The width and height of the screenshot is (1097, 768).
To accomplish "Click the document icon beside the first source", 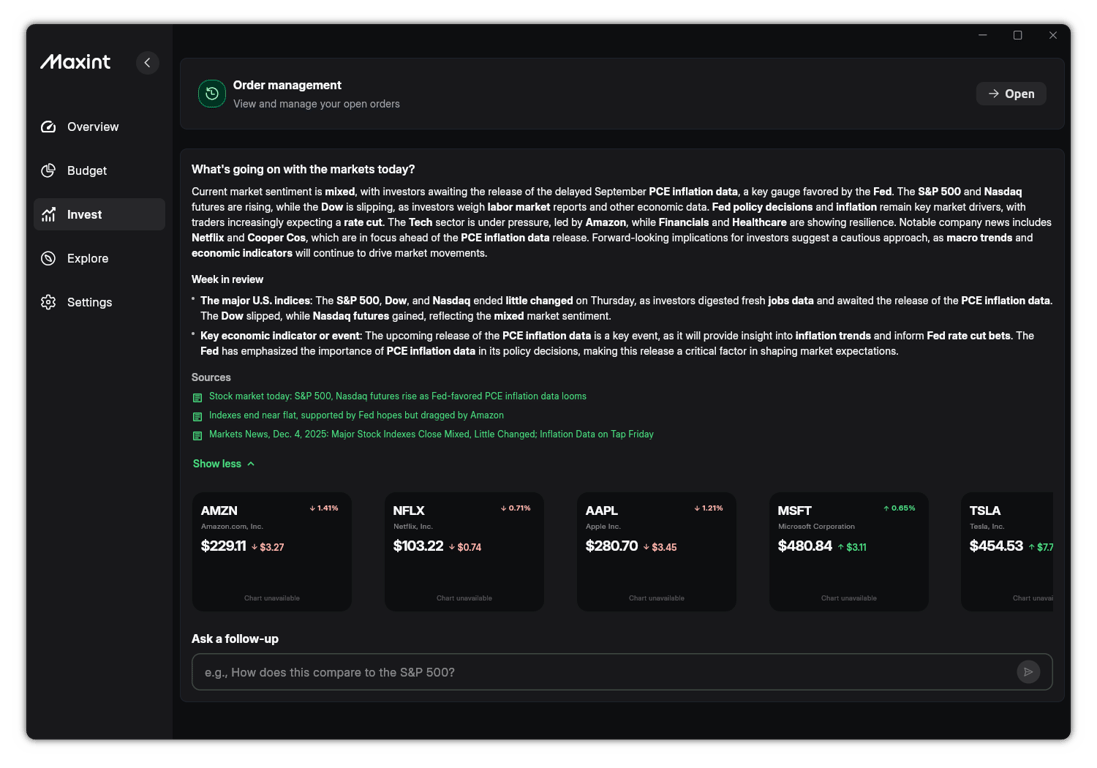I will click(197, 397).
